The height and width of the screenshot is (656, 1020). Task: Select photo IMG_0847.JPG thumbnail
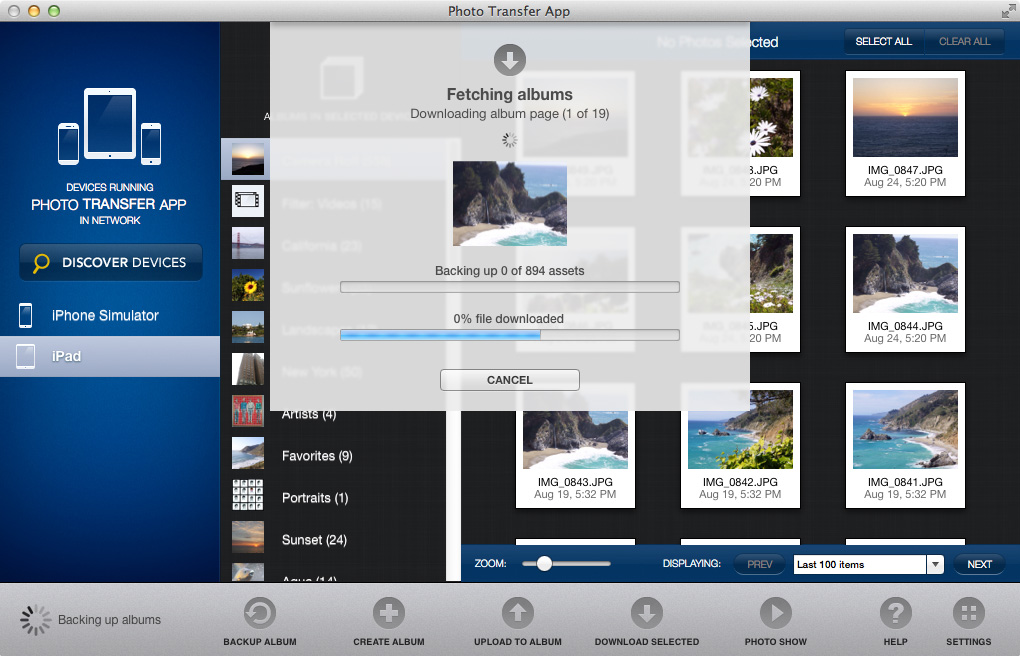click(905, 118)
